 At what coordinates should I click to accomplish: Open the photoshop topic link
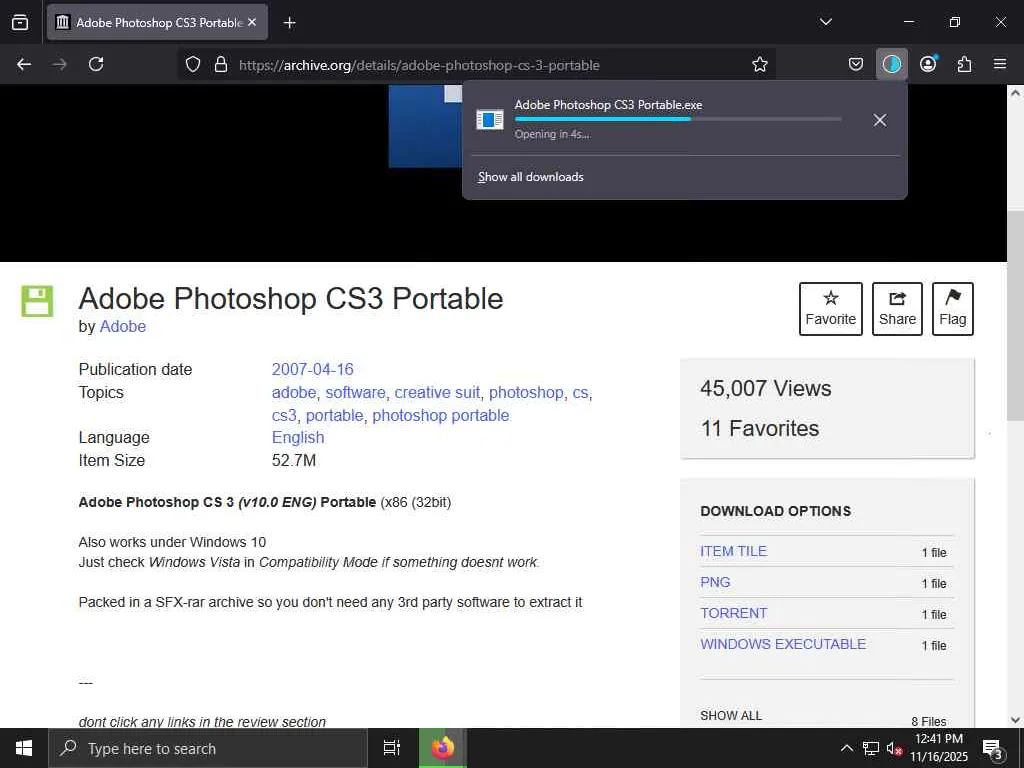click(526, 392)
